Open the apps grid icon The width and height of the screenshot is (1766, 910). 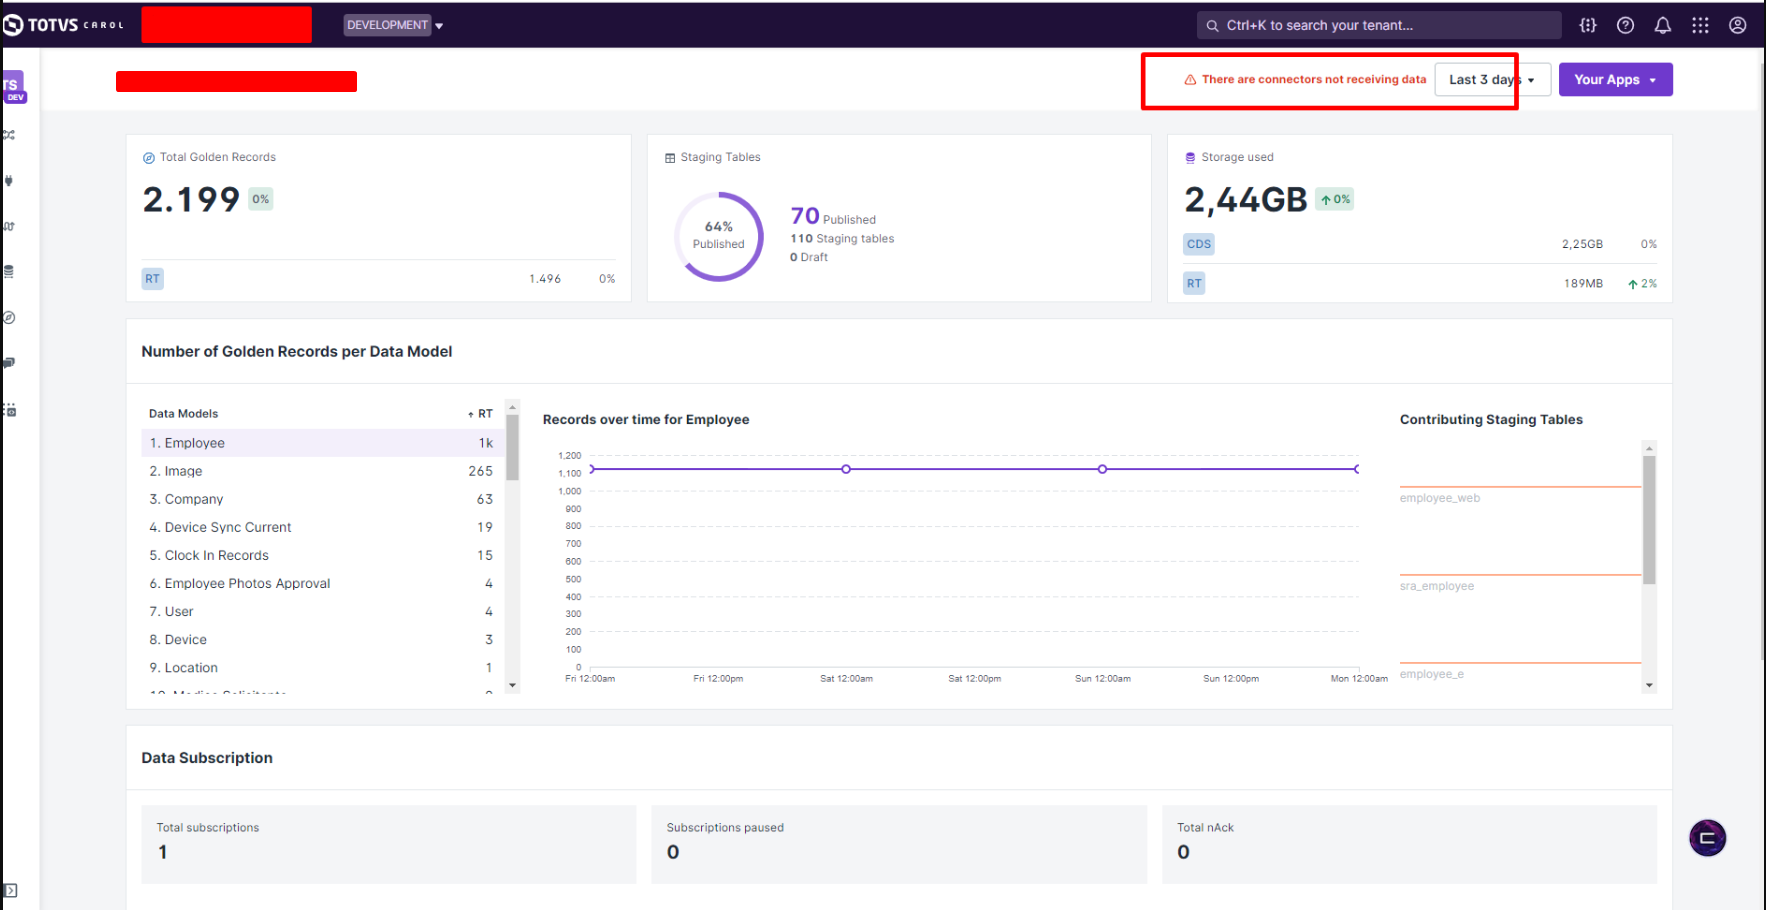pos(1700,25)
